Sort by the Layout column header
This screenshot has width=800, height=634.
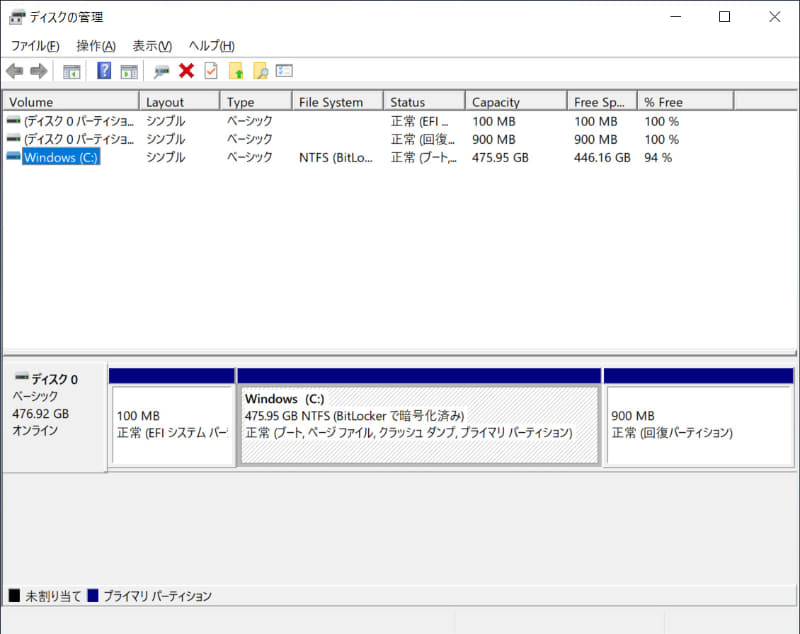(180, 102)
